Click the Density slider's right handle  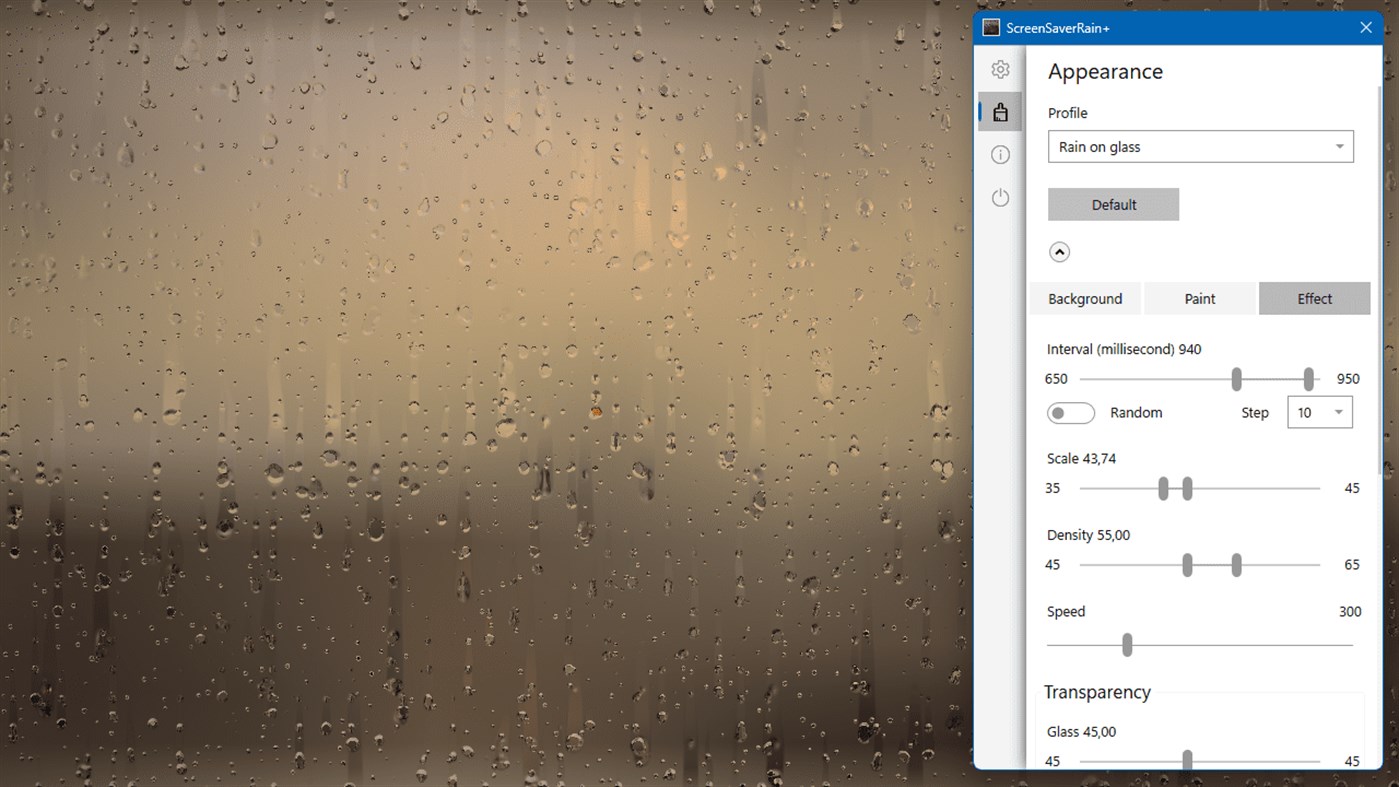click(1235, 564)
